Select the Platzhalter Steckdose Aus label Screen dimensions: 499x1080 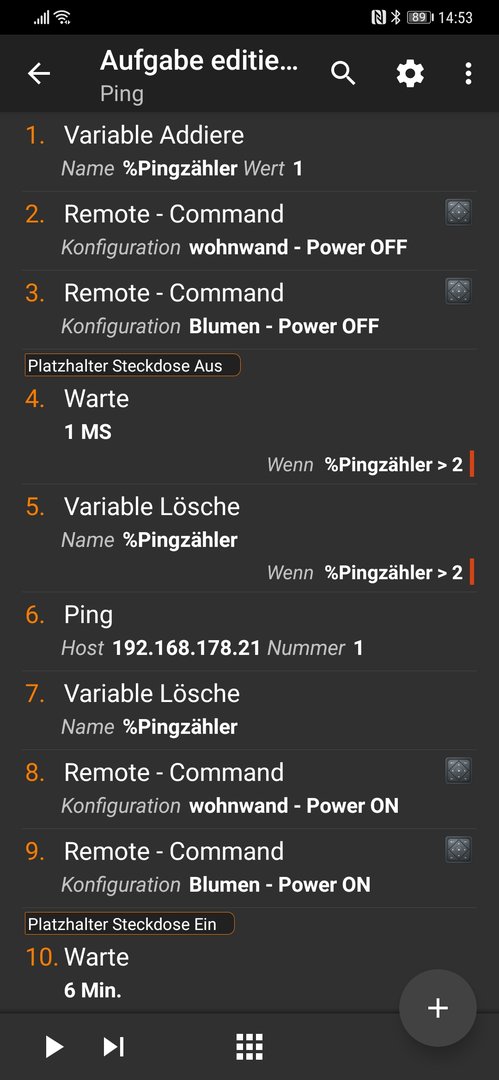tap(133, 365)
